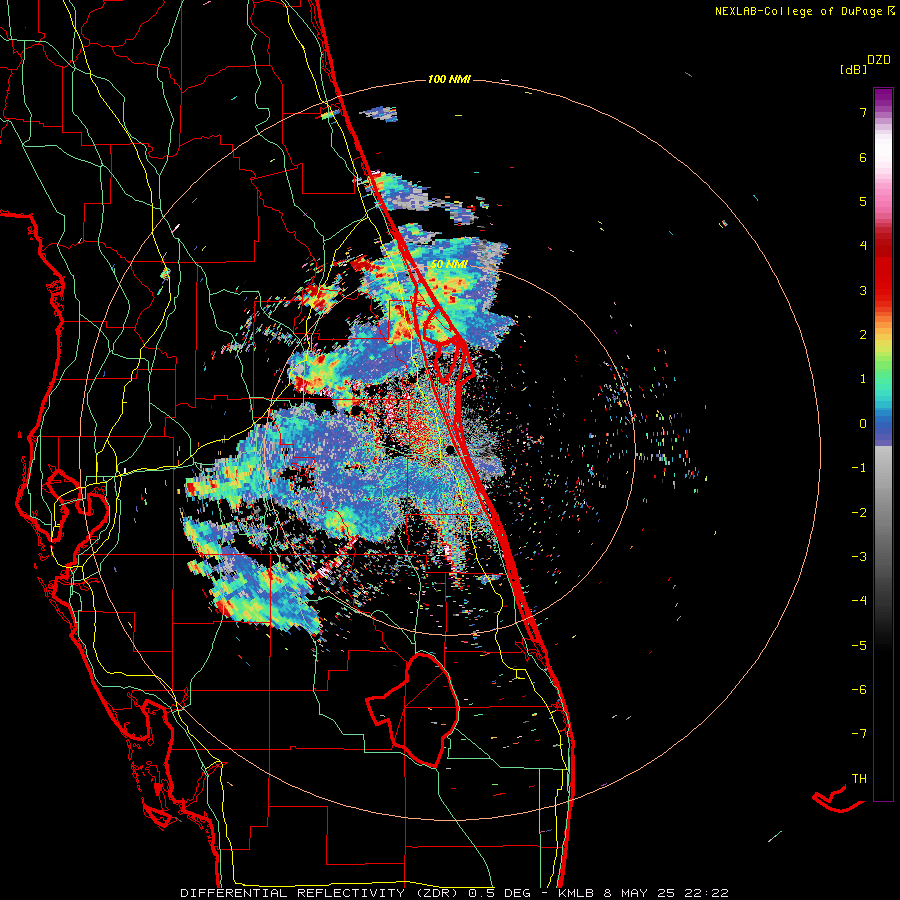900x900 pixels.
Task: Click the [dB] unit label
Action: (854, 69)
